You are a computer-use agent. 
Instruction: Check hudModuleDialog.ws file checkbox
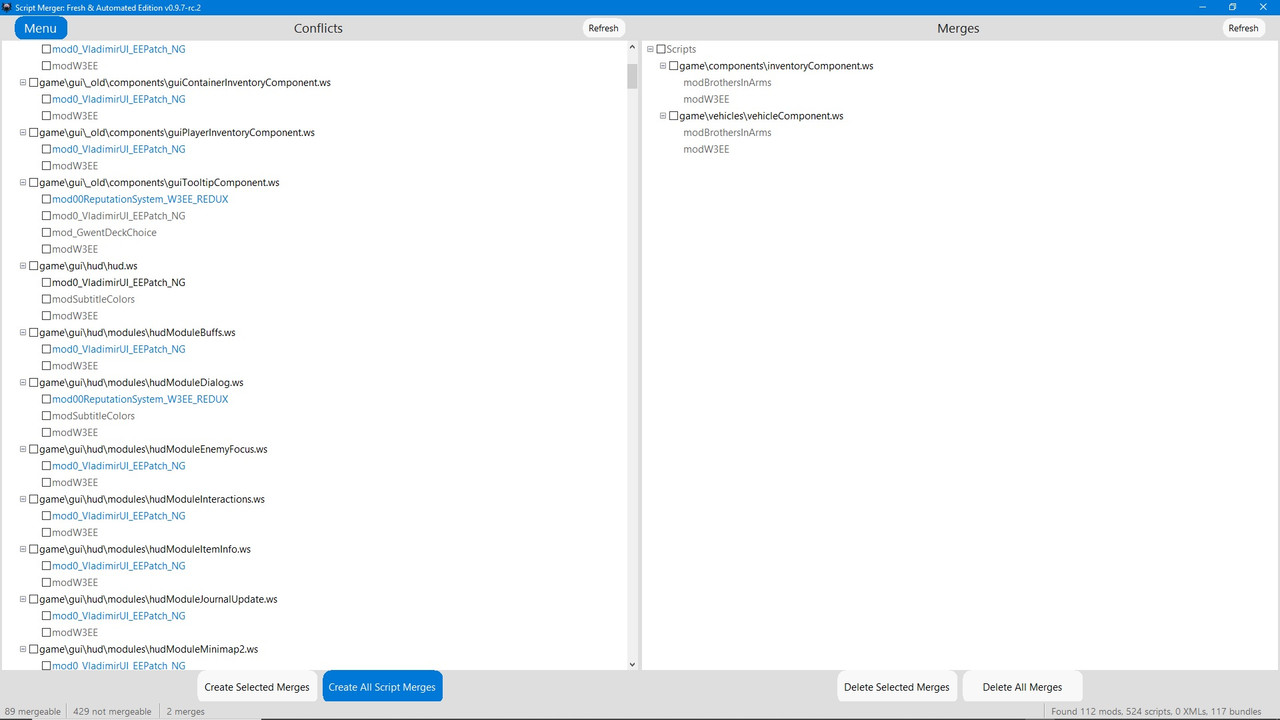pyautogui.click(x=34, y=382)
